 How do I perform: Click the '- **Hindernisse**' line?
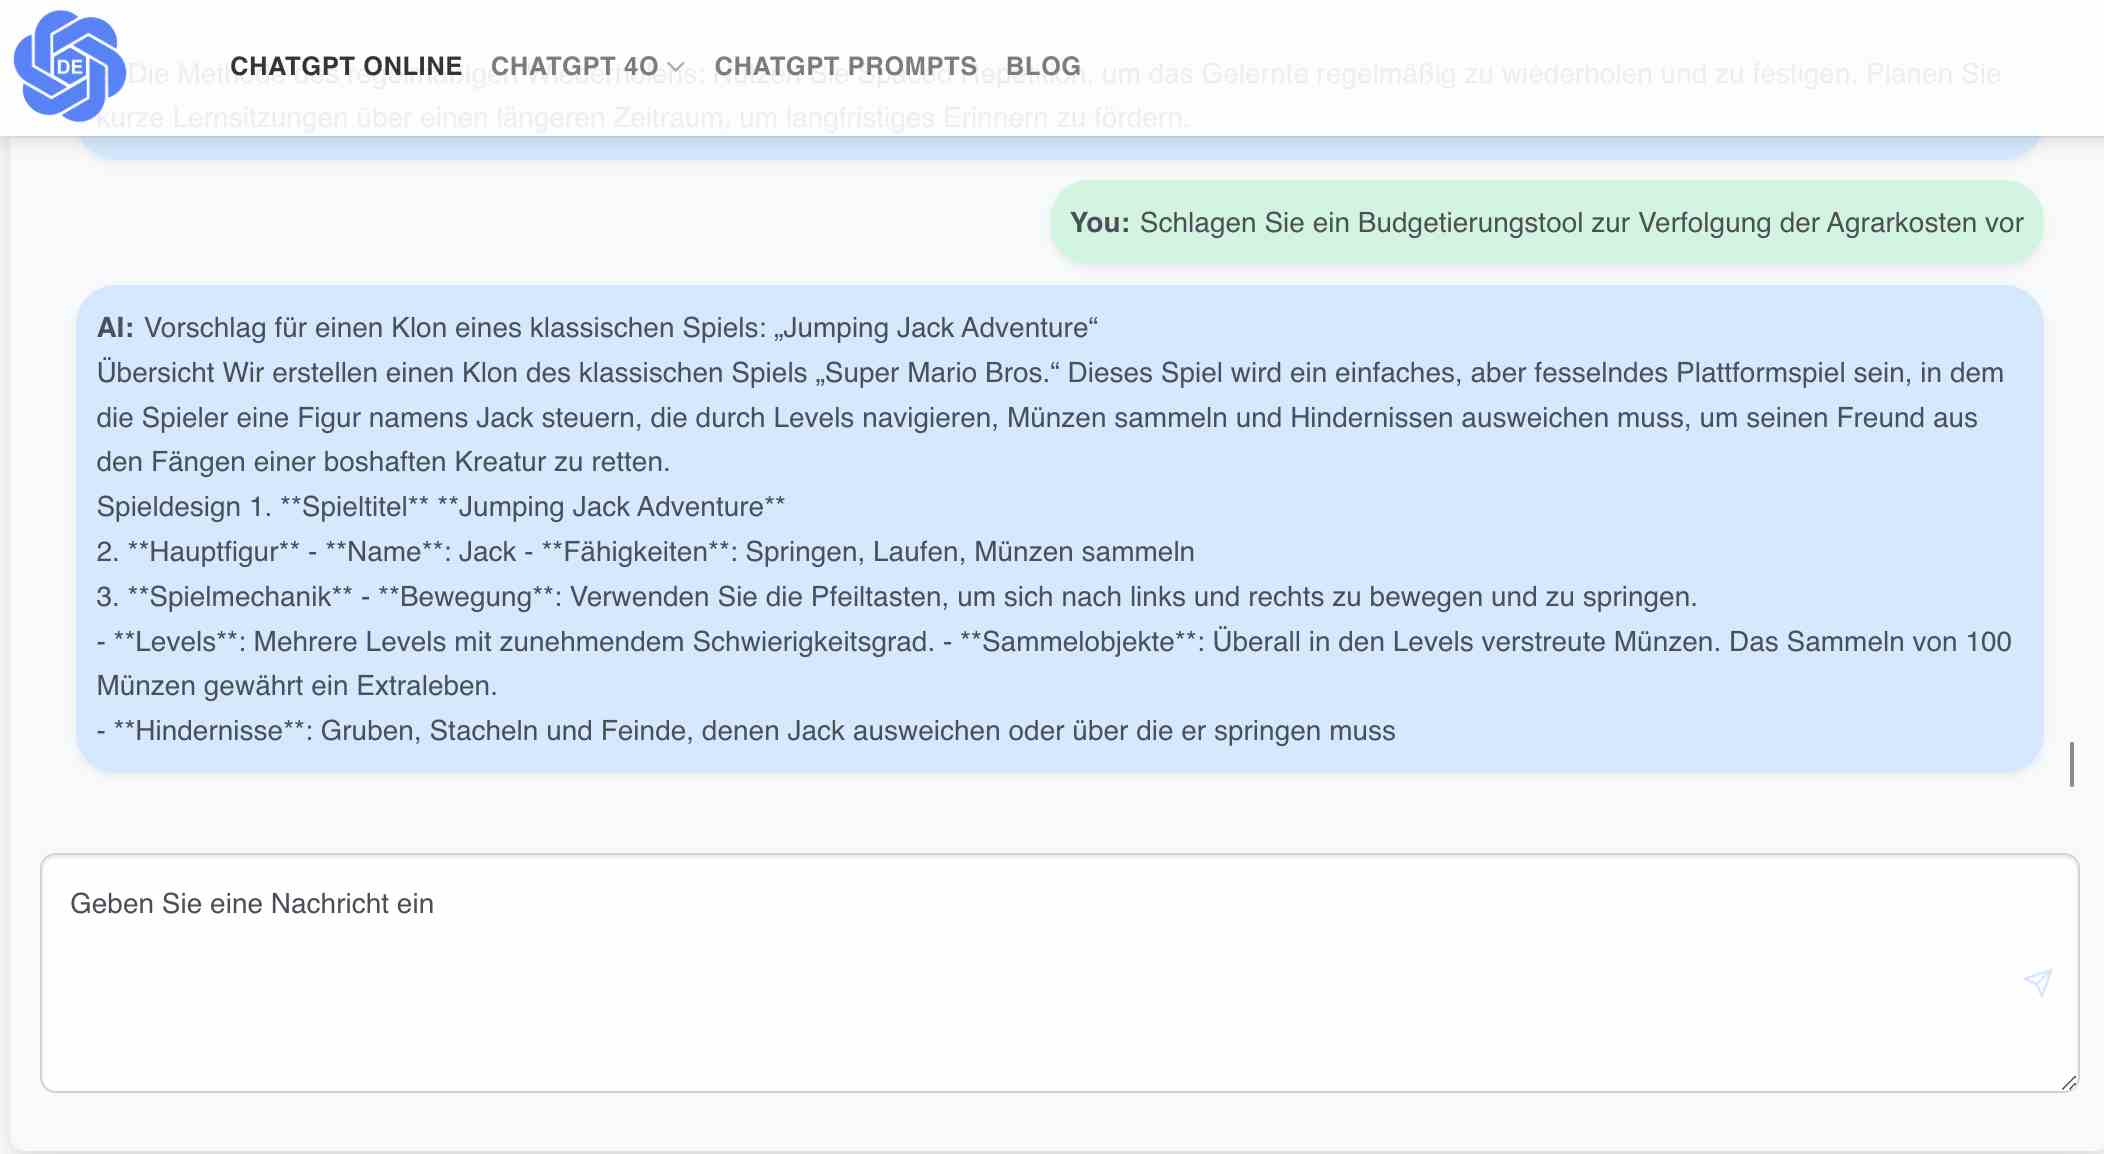pyautogui.click(x=746, y=731)
